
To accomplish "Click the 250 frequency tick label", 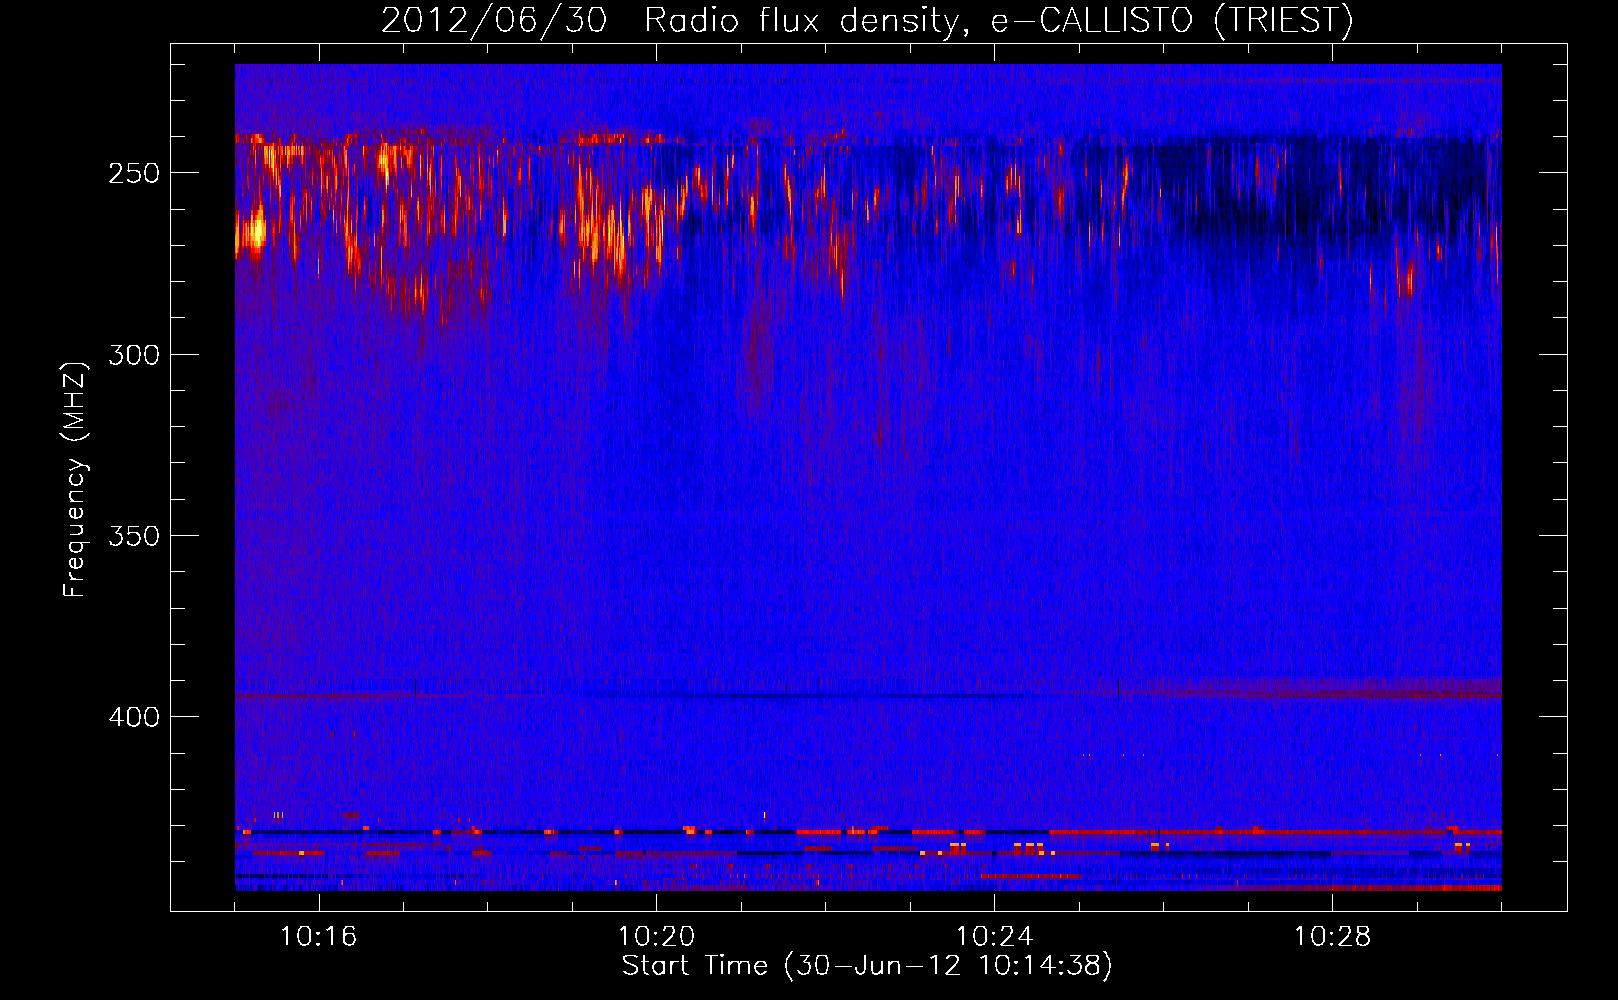I will pos(134,173).
